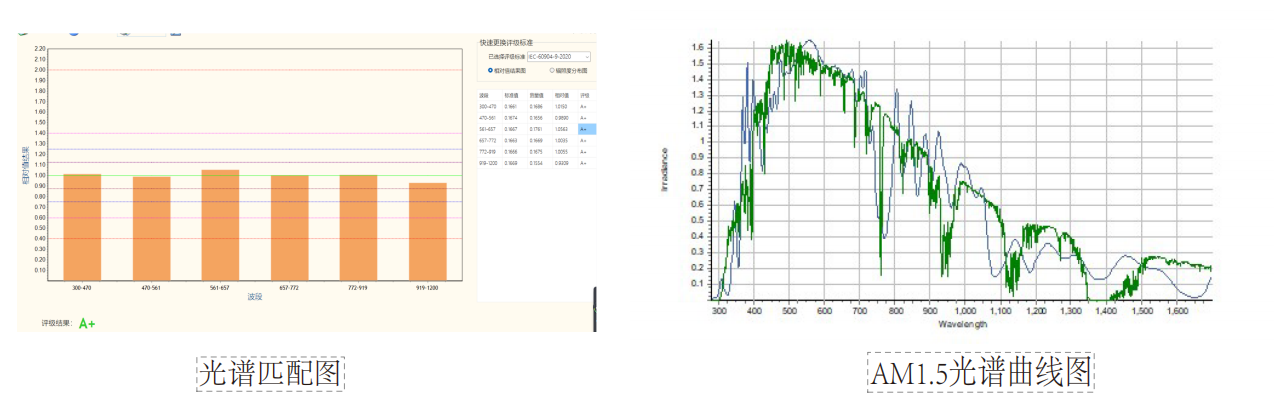Image resolution: width=1278 pixels, height=417 pixels.
Task: Click the 相对值 column header
Action: point(561,95)
